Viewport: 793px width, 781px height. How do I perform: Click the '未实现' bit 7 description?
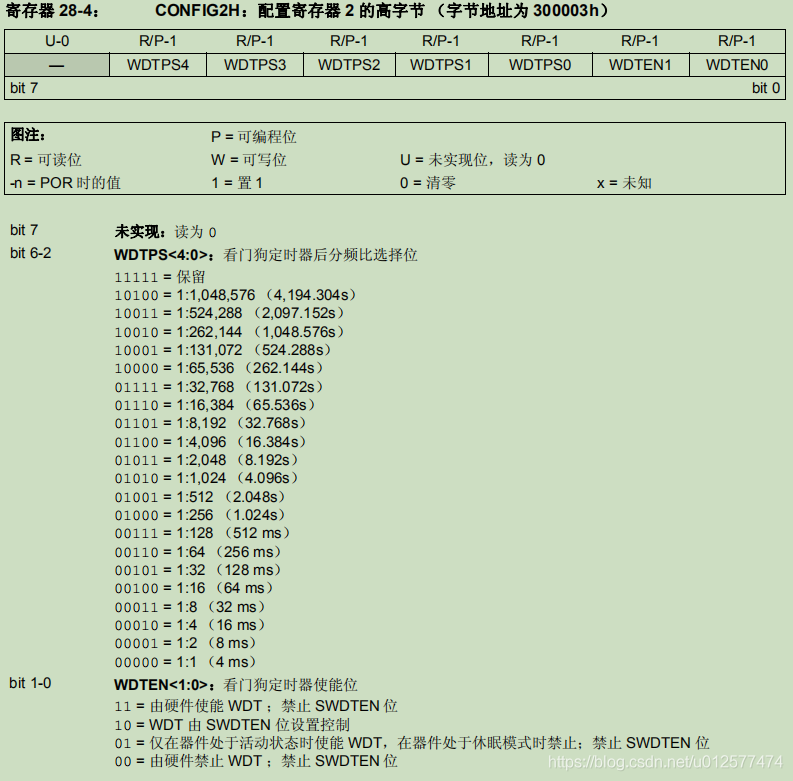[165, 232]
